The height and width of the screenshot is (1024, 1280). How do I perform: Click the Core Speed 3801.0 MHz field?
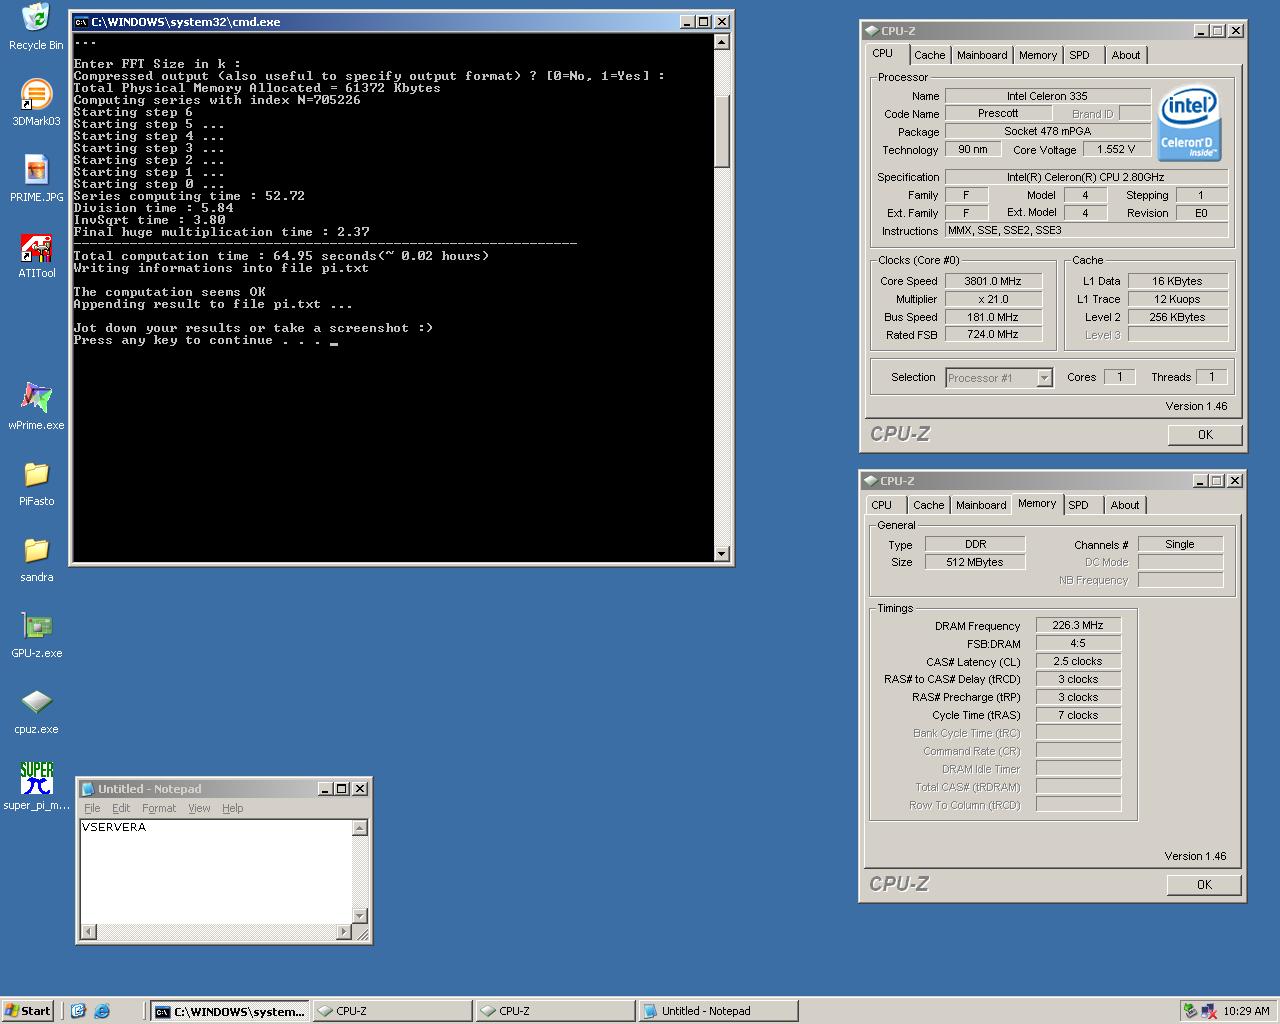993,281
